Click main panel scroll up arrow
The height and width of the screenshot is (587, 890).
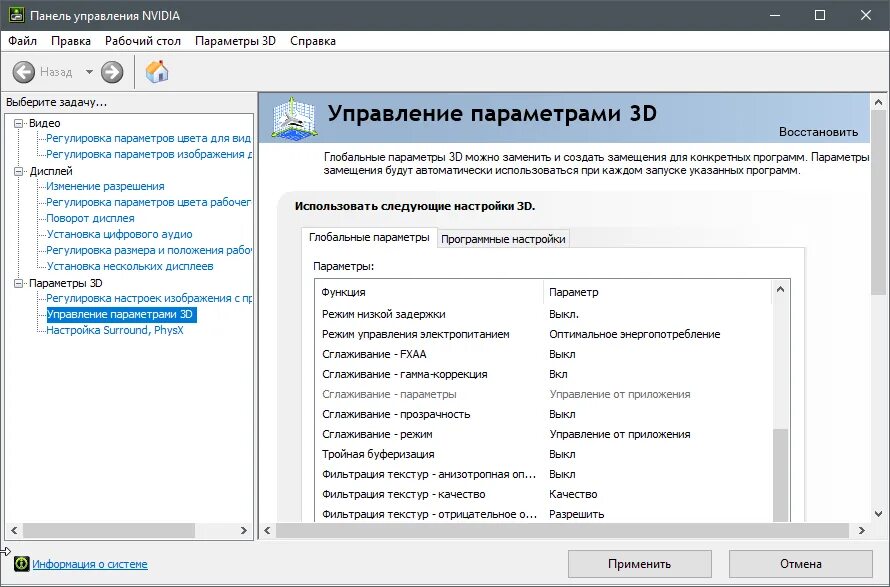pos(878,103)
